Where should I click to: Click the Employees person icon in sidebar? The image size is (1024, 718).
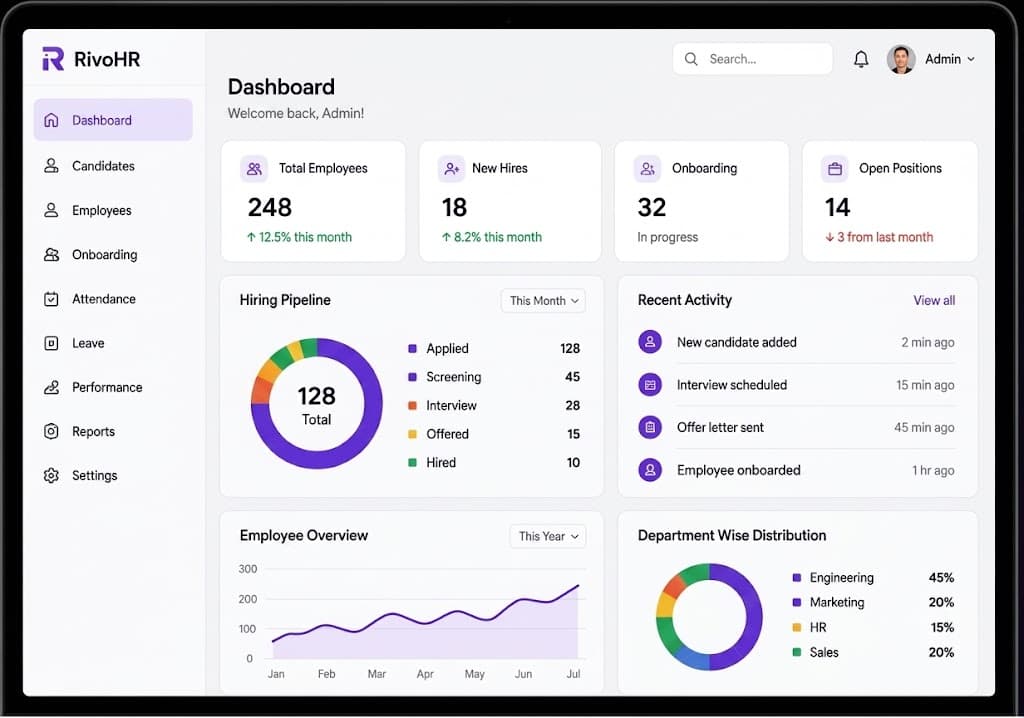coord(51,210)
